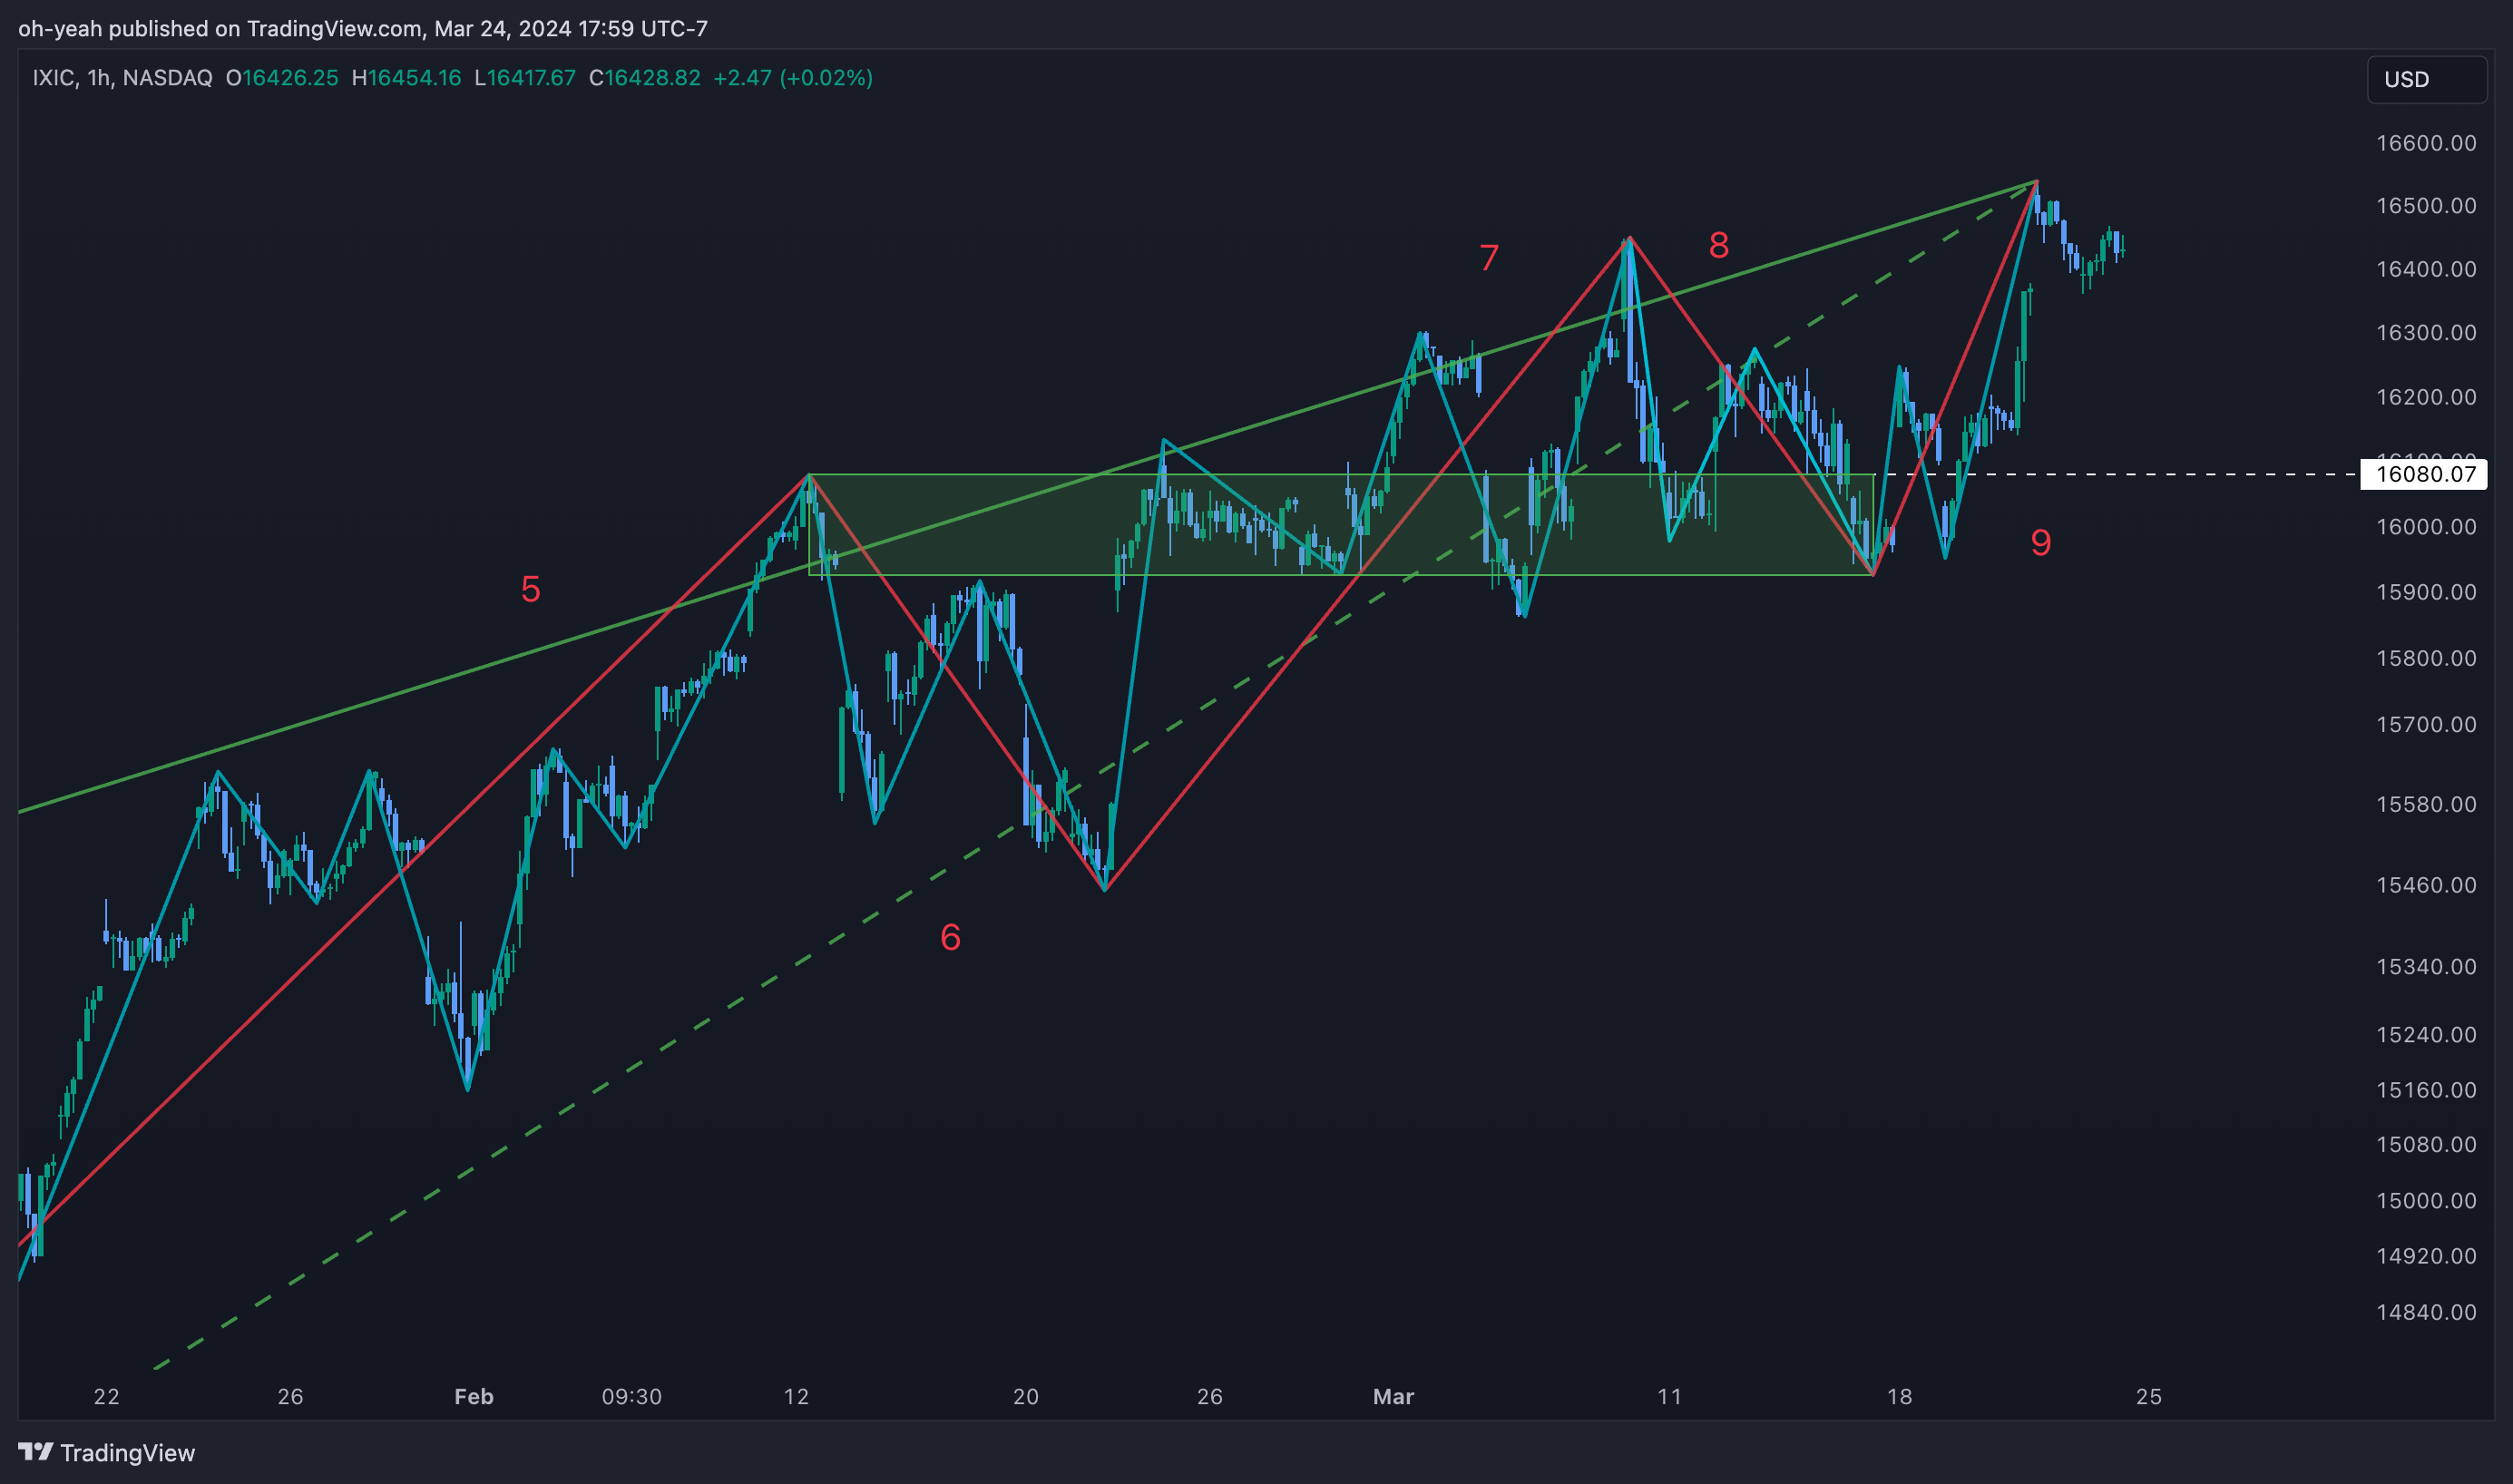Click the TradingView brand text link
The height and width of the screenshot is (1484, 2513).
[x=127, y=1452]
